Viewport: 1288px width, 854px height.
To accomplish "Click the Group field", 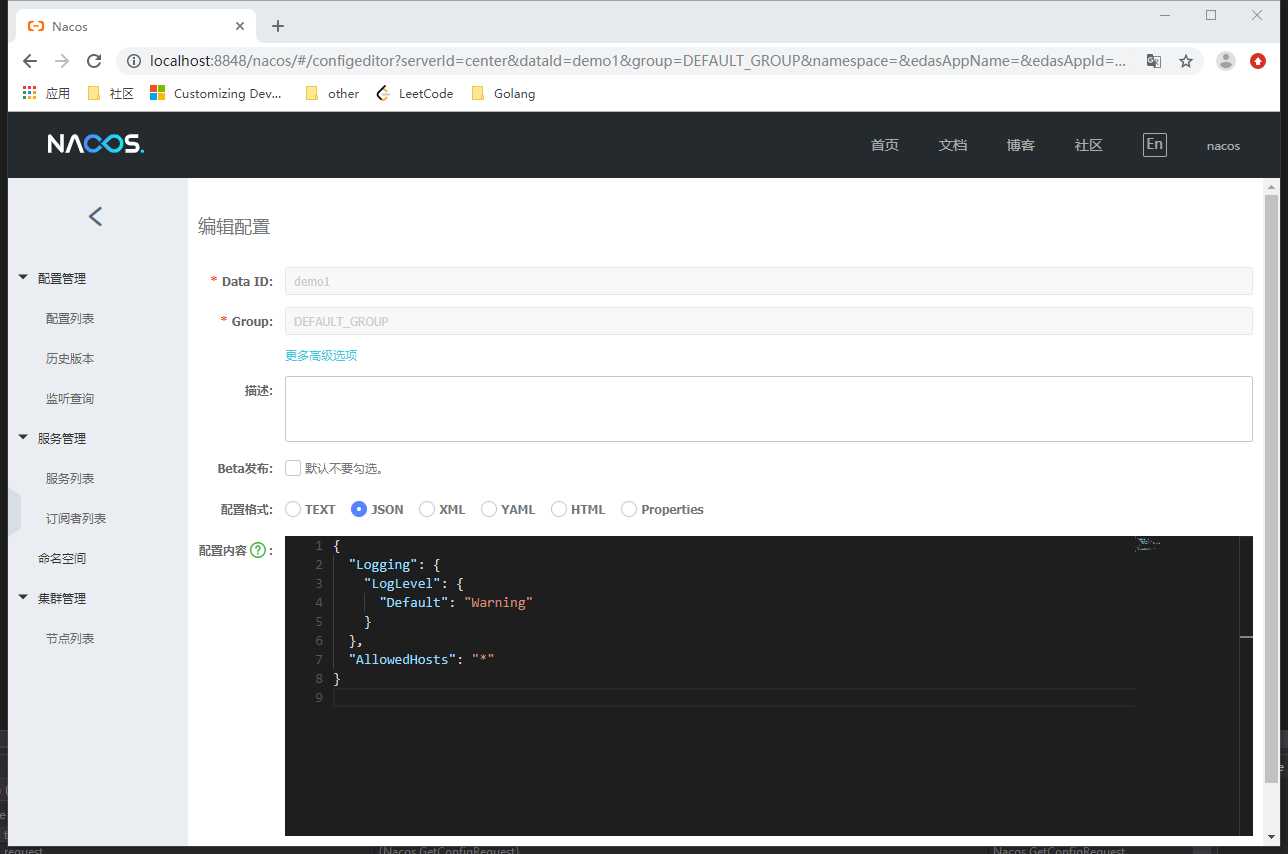I will (x=769, y=321).
